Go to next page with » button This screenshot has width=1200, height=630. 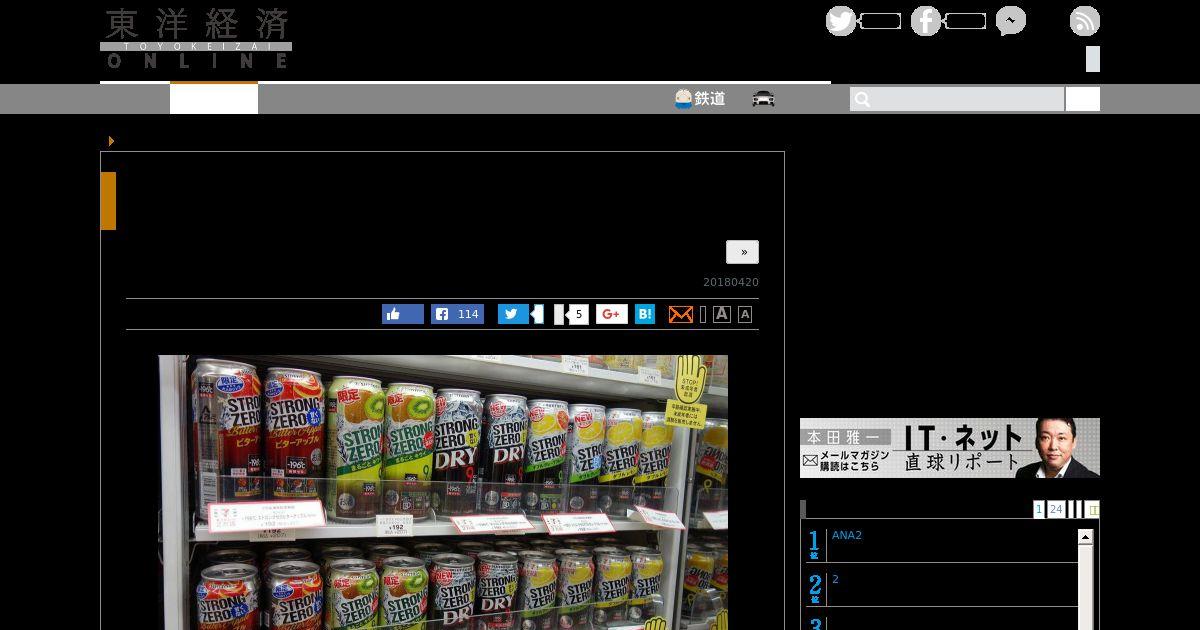(743, 252)
